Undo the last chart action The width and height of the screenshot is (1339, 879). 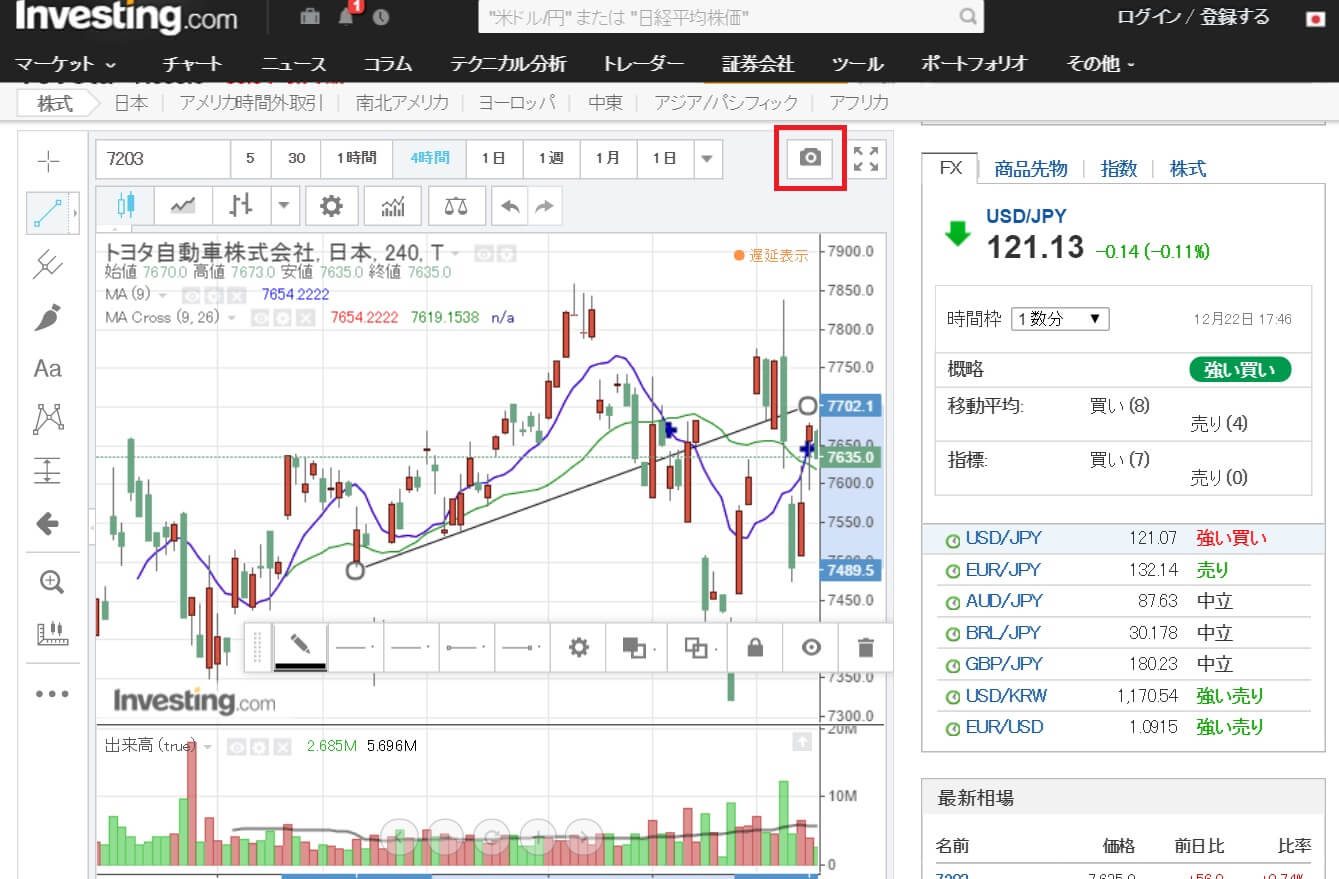(510, 206)
